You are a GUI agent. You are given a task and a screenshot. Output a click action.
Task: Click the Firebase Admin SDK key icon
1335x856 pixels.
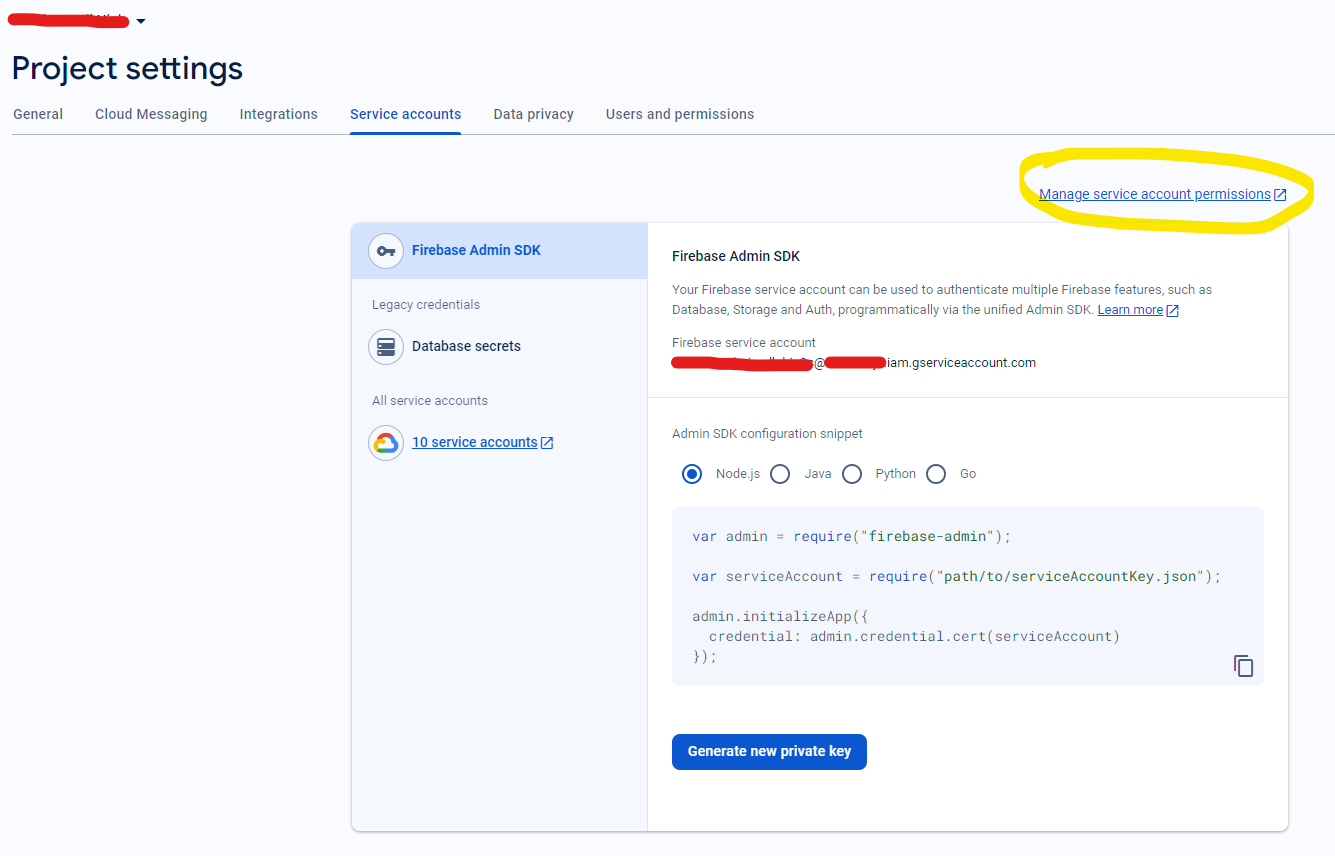(386, 251)
